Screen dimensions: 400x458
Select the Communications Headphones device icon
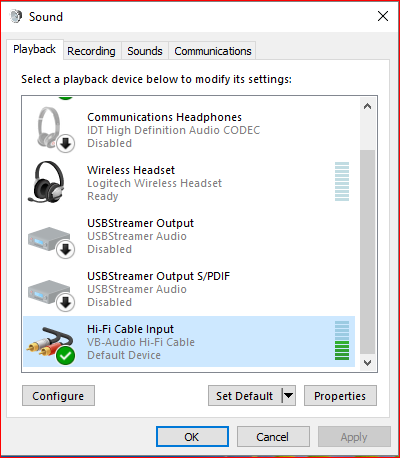point(52,129)
